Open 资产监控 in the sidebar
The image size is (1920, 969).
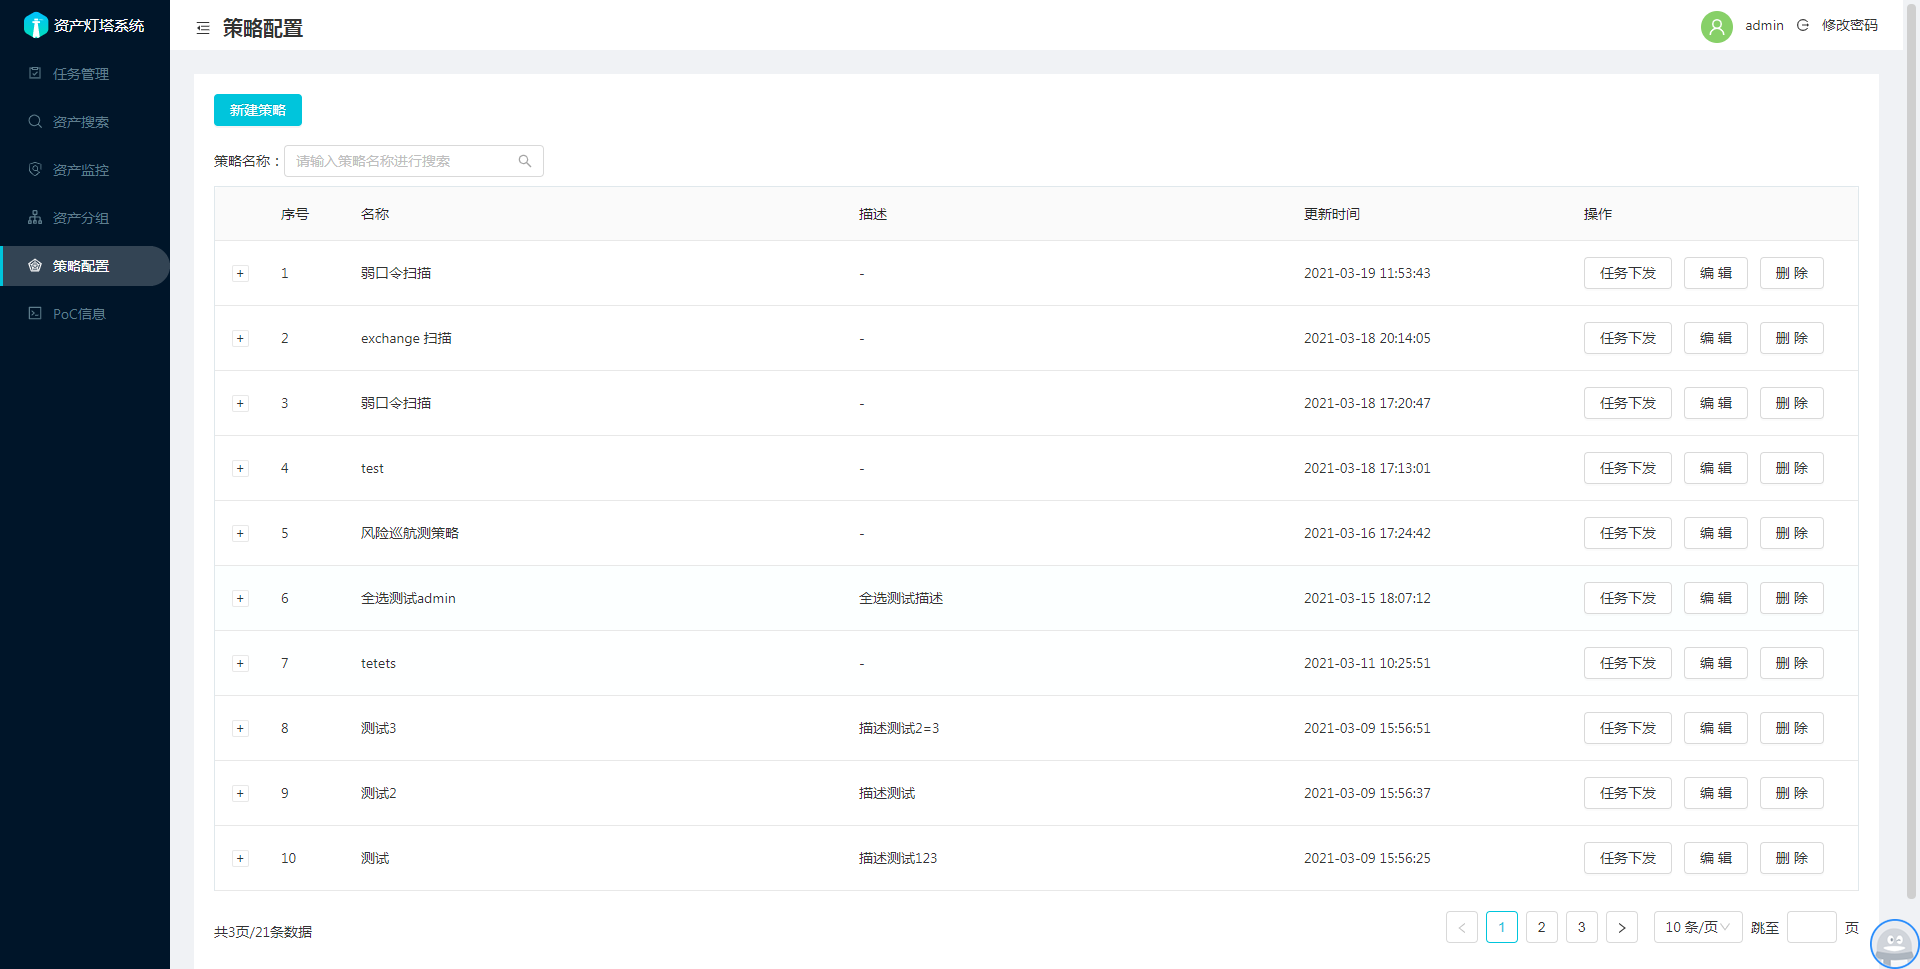point(85,170)
